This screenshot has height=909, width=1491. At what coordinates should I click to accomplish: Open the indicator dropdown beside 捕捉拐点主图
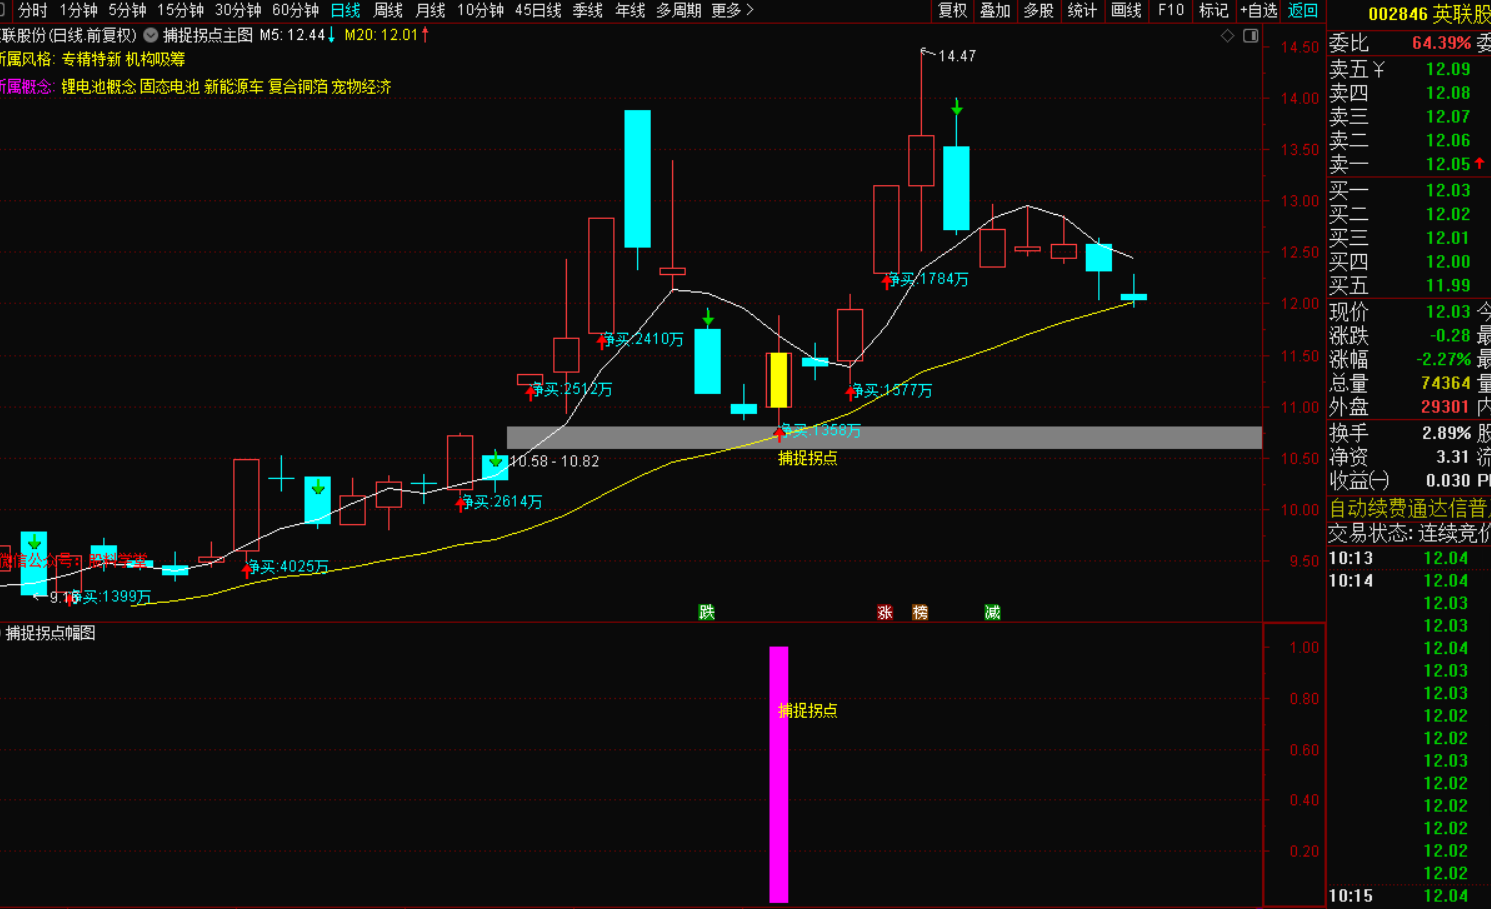[x=151, y=35]
